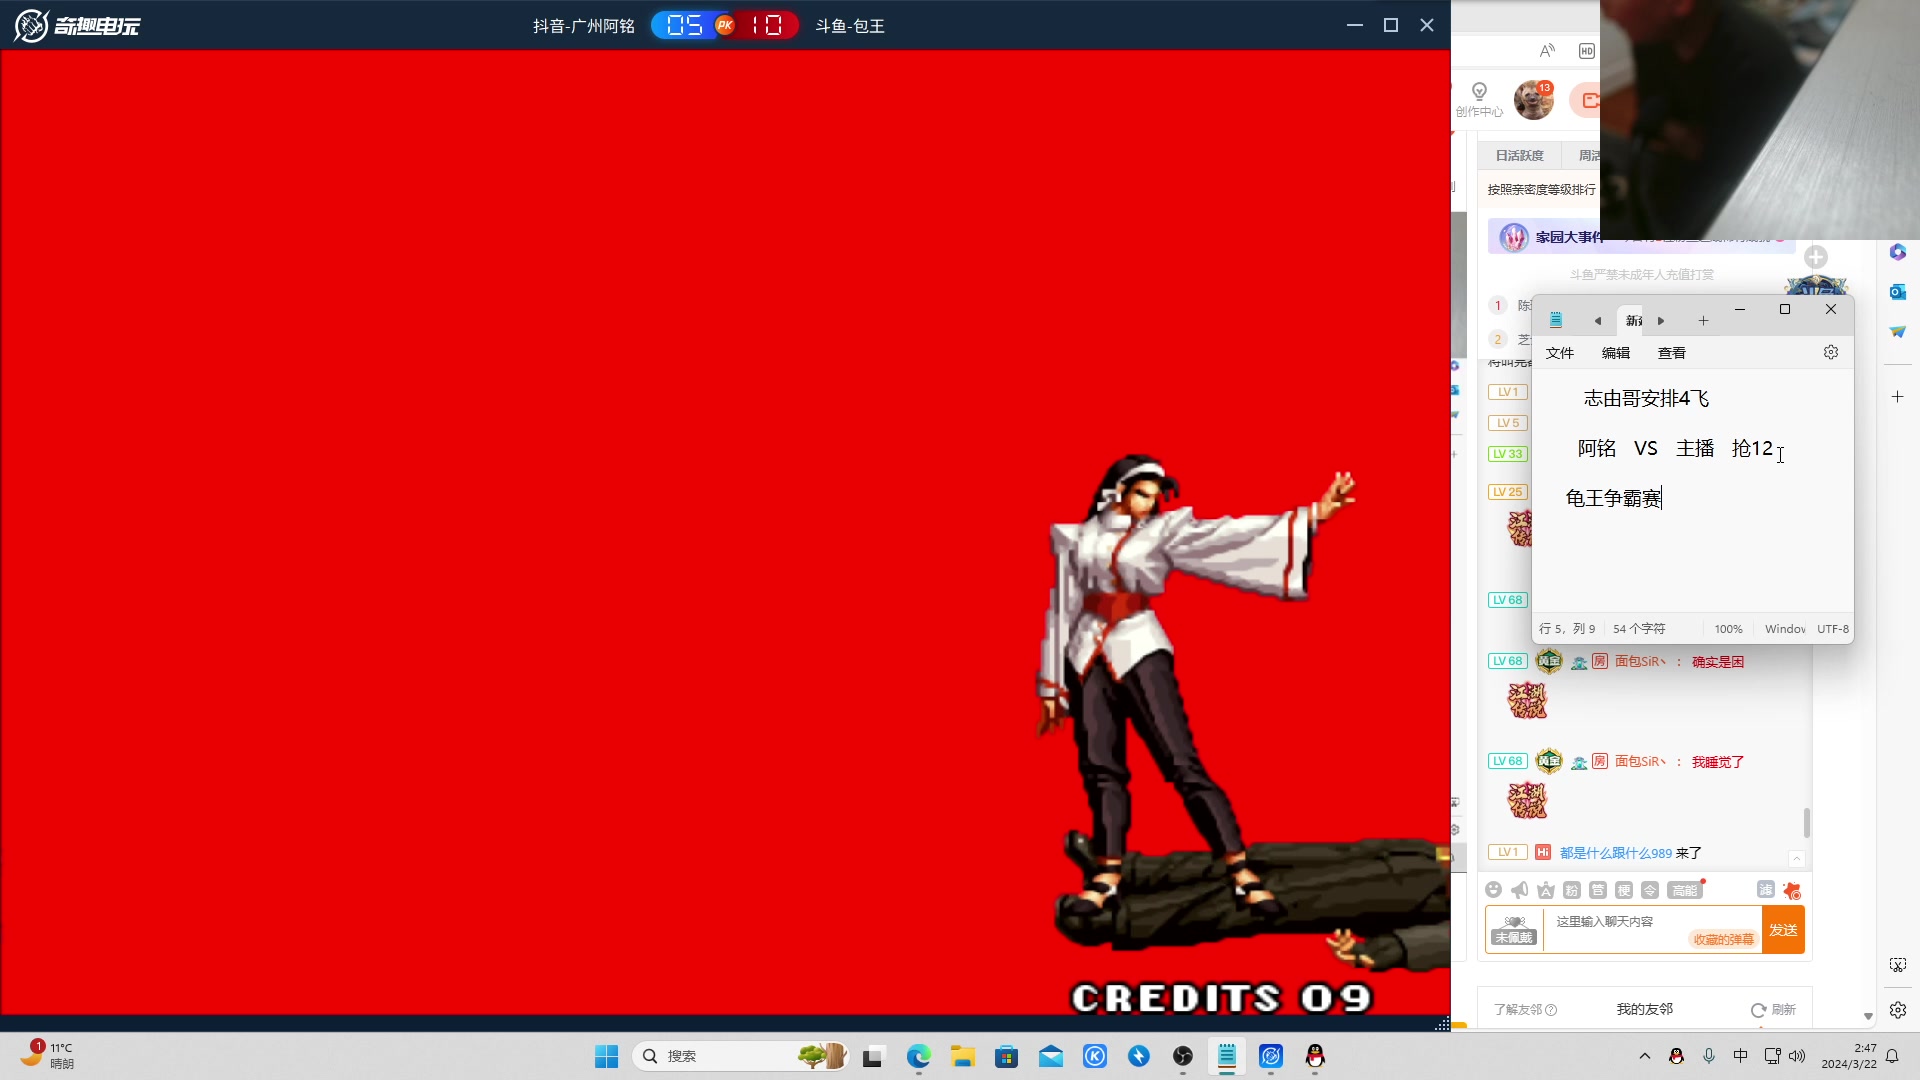
Task: Click the screenshot scissors icon in Edge sidebar
Action: [x=1898, y=965]
